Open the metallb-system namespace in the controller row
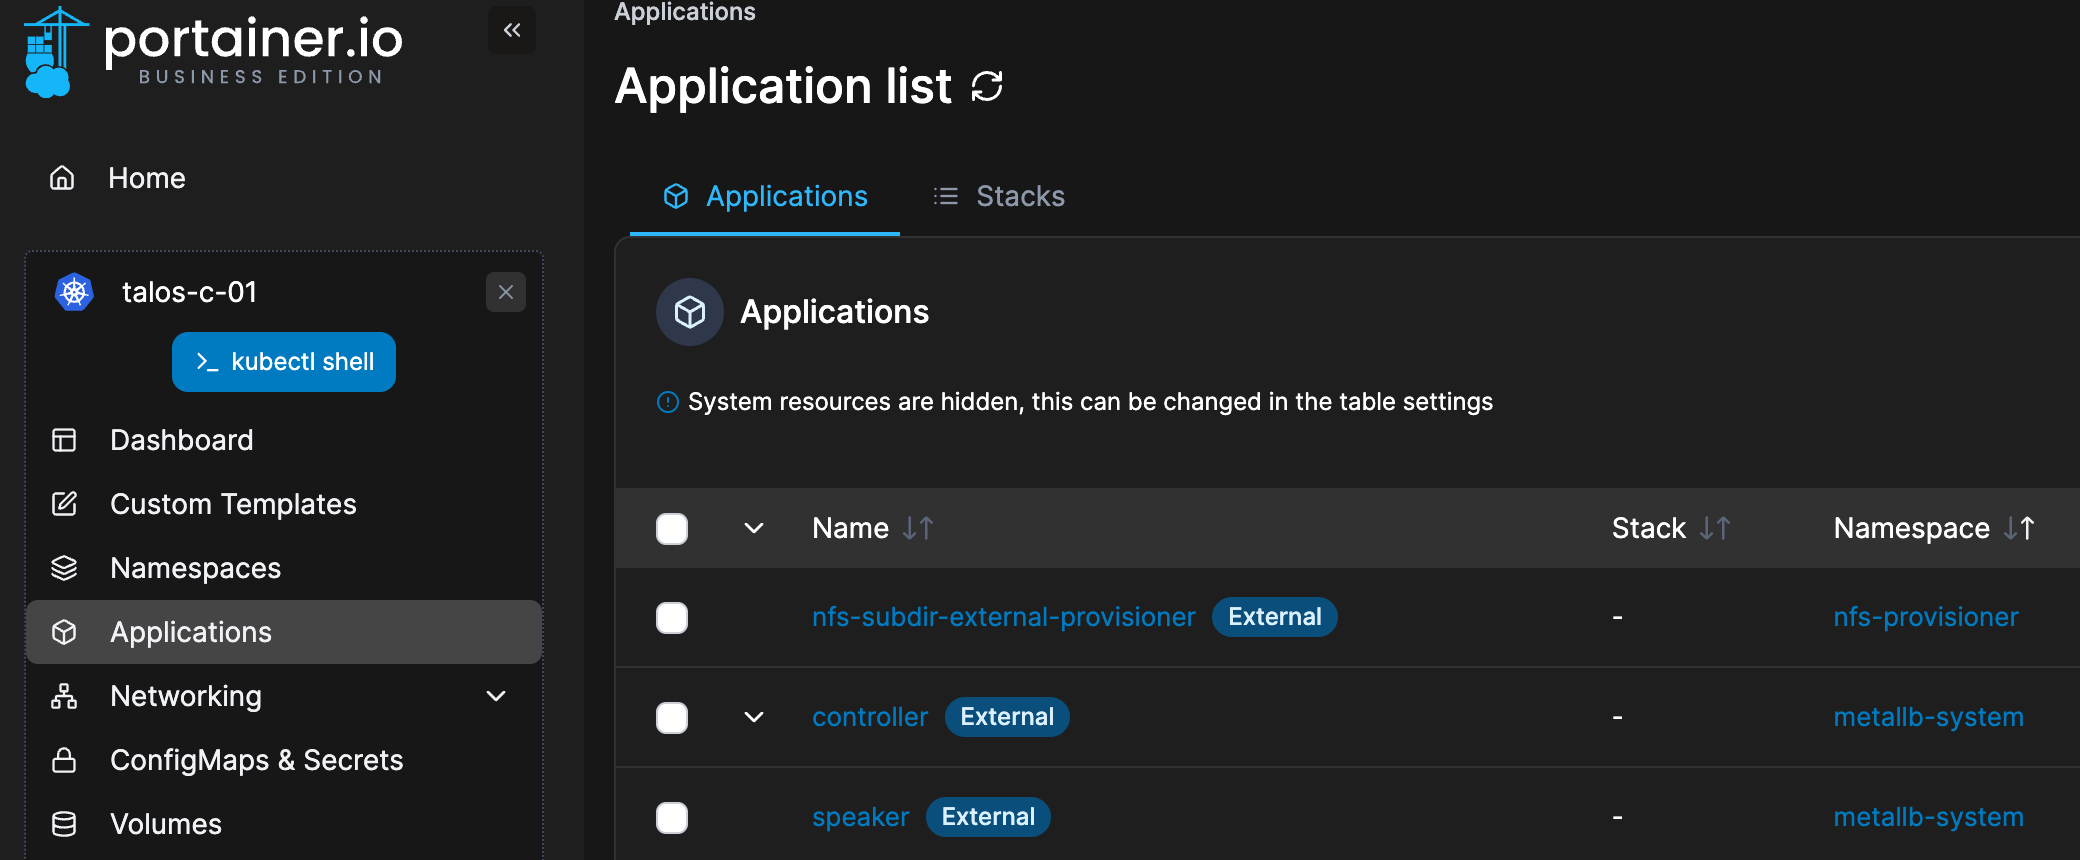Screen dimensions: 2080x860 click(x=1929, y=717)
